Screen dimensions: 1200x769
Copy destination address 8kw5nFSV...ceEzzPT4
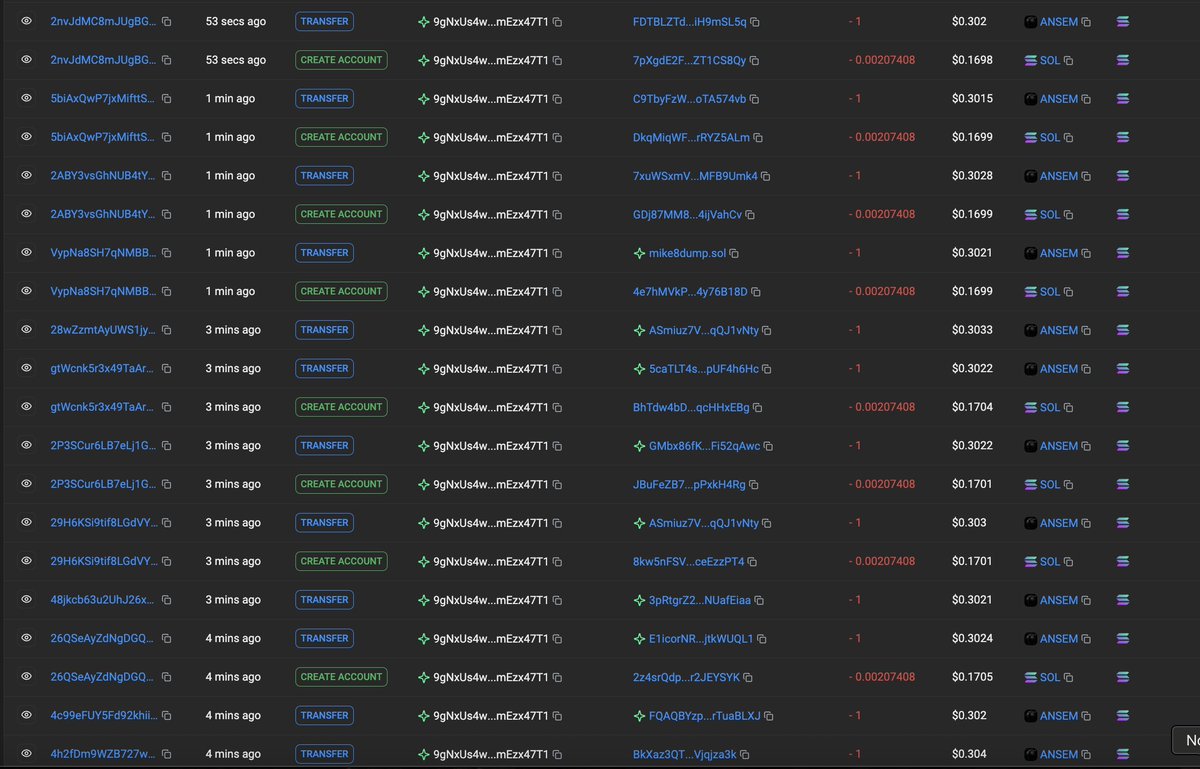tap(753, 562)
